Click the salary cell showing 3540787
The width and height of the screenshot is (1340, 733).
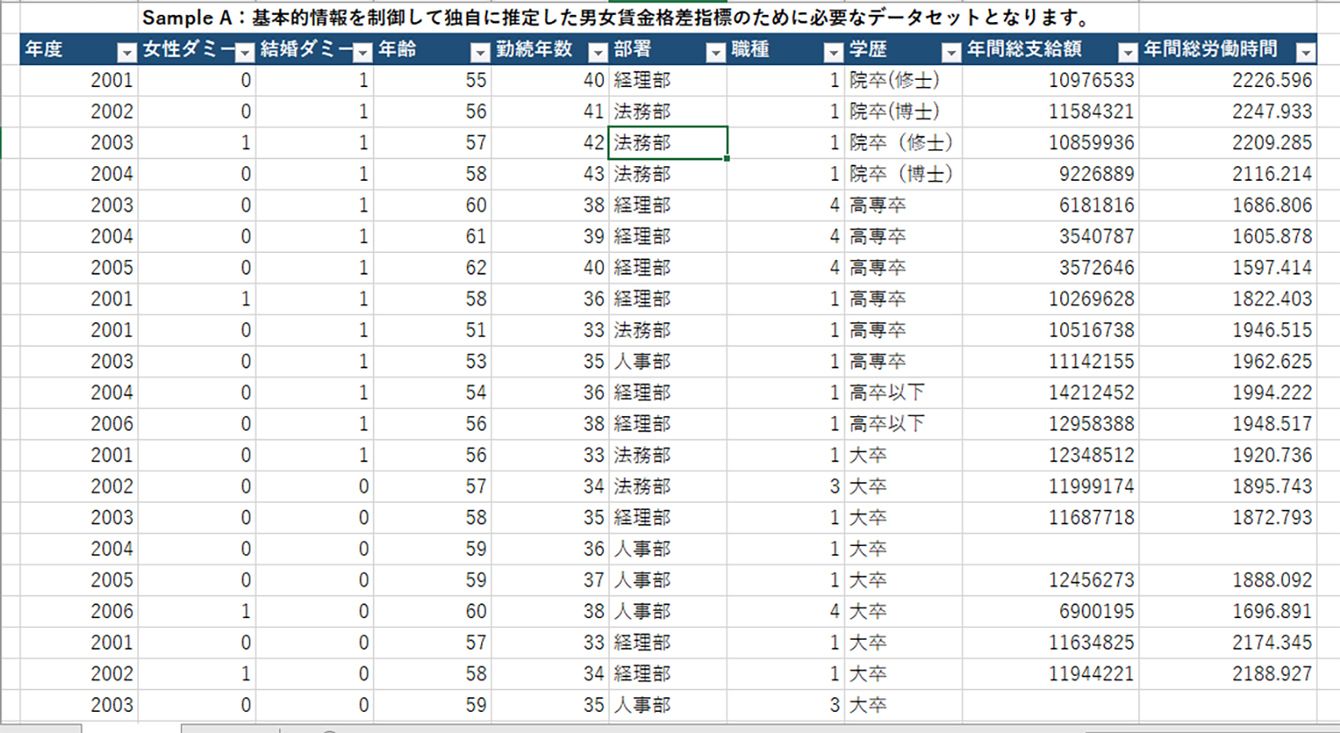(x=1049, y=237)
